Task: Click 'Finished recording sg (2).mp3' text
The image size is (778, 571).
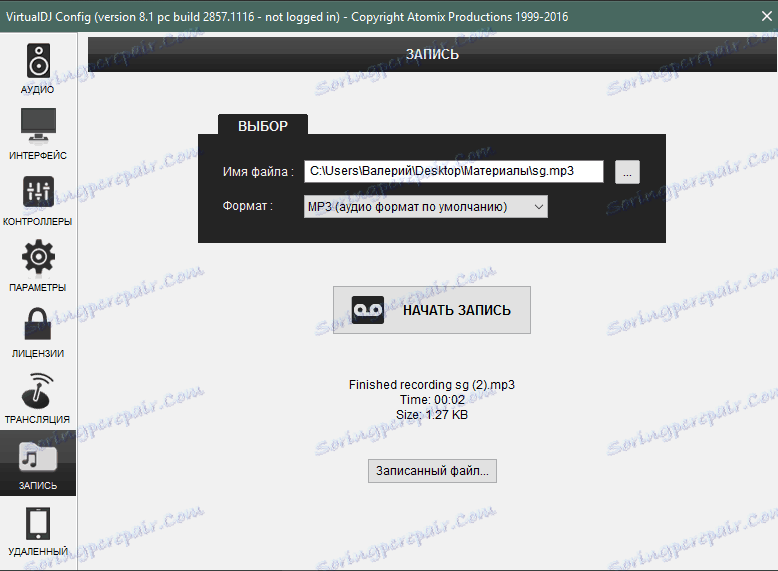Action: tap(432, 384)
